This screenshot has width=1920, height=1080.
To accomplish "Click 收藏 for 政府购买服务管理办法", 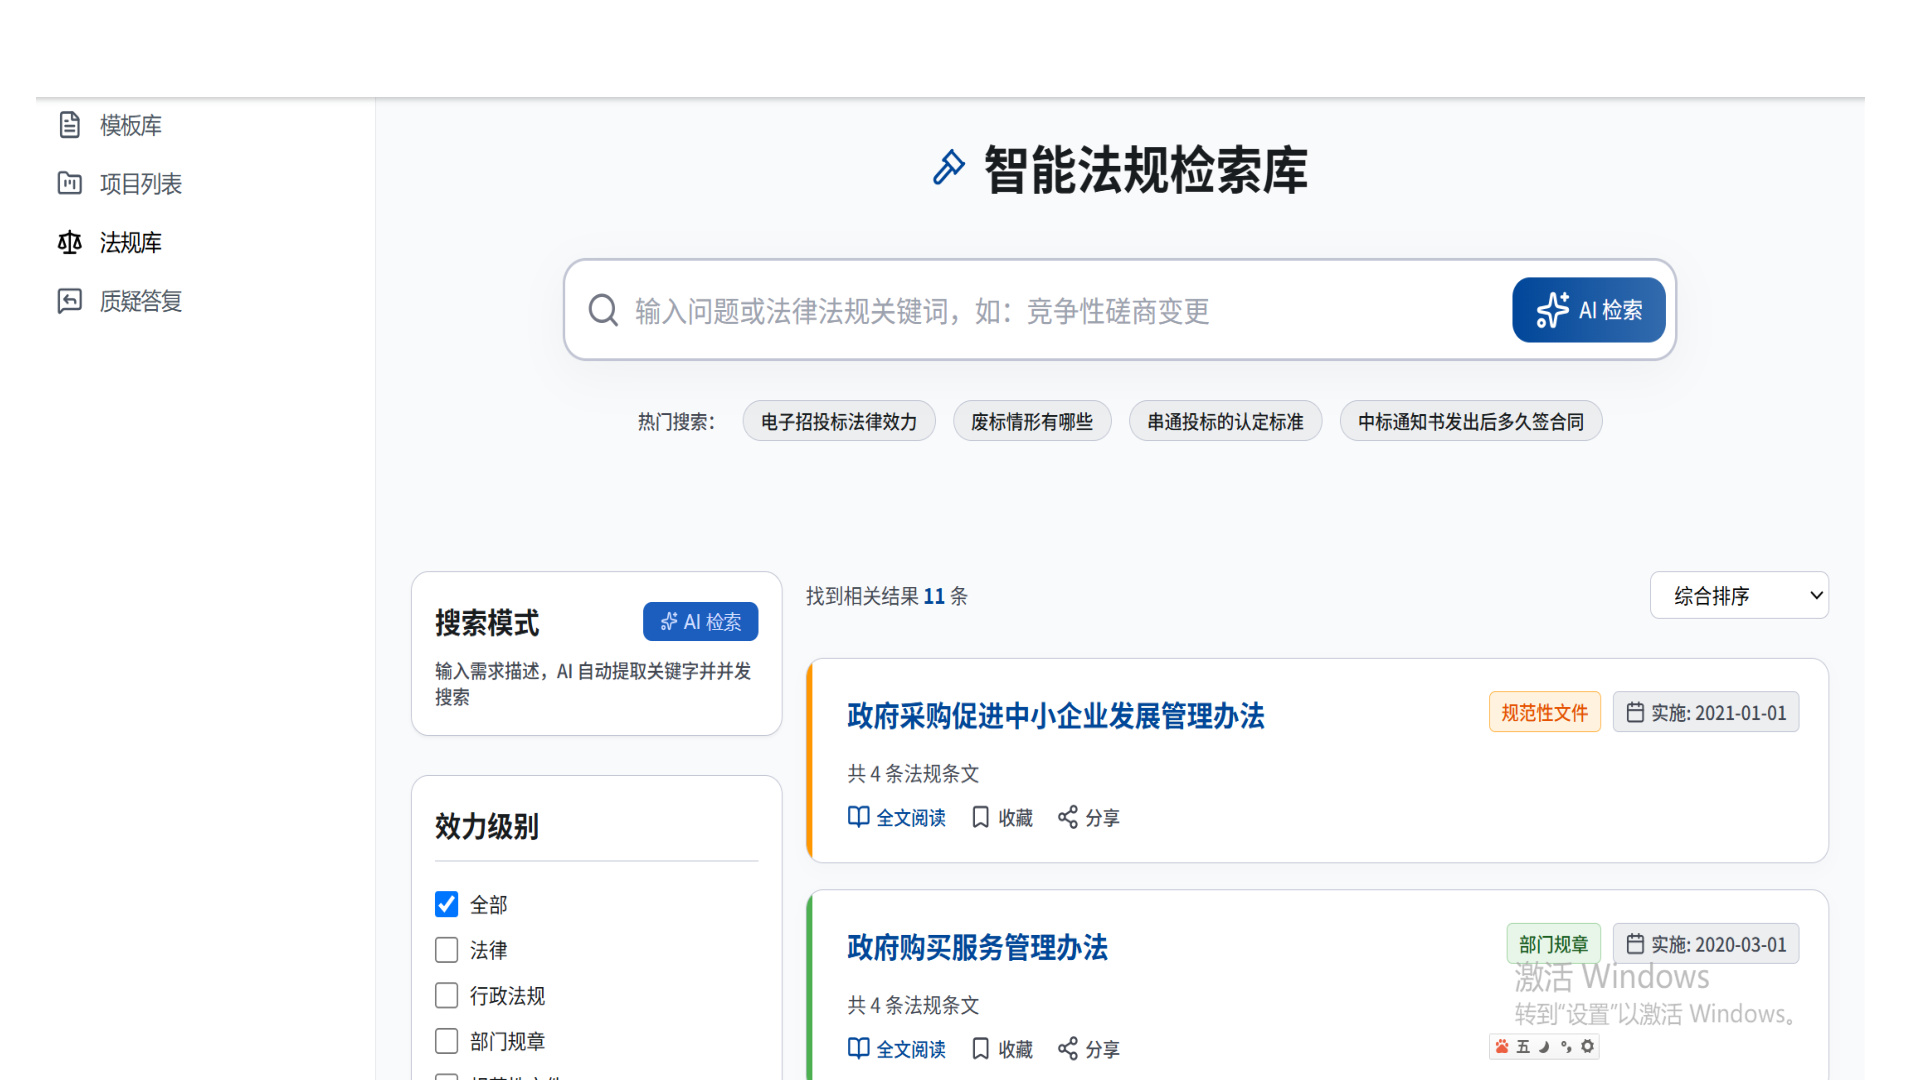I will (x=1003, y=1048).
